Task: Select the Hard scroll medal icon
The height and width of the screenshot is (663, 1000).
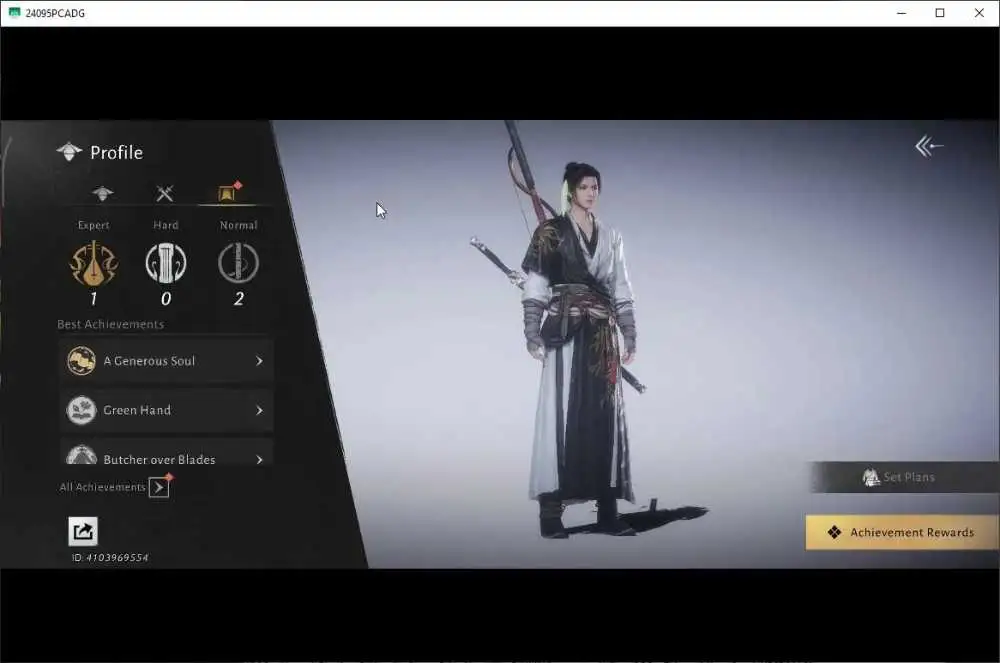Action: tap(166, 263)
